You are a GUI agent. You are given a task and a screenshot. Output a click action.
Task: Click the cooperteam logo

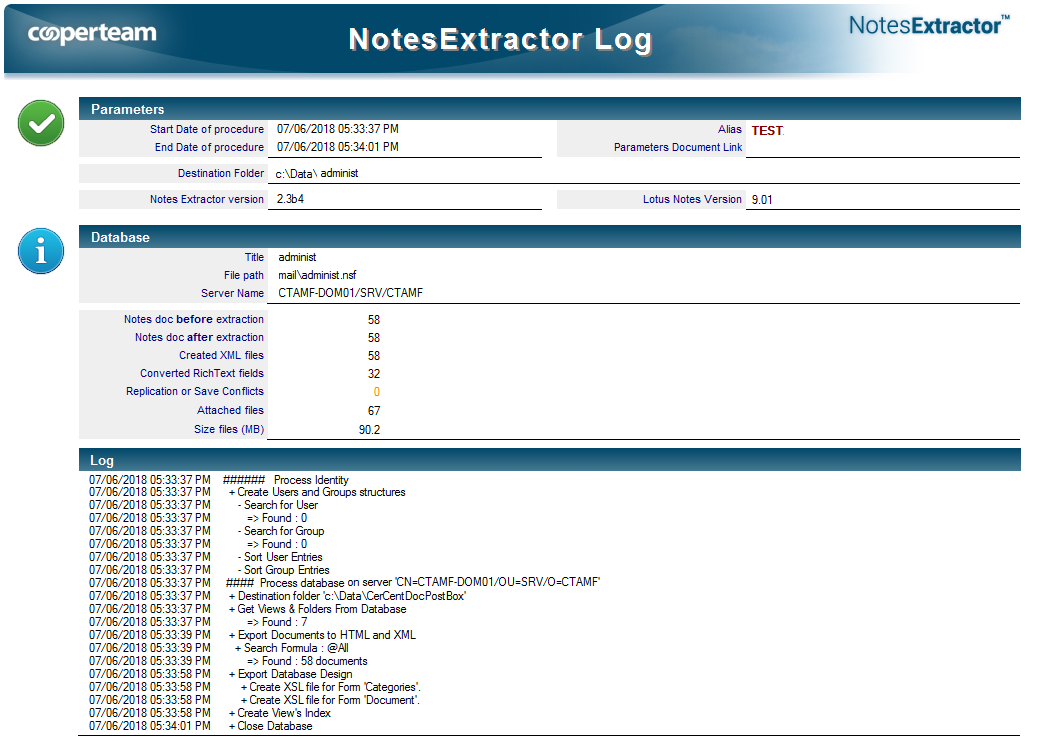coord(92,34)
